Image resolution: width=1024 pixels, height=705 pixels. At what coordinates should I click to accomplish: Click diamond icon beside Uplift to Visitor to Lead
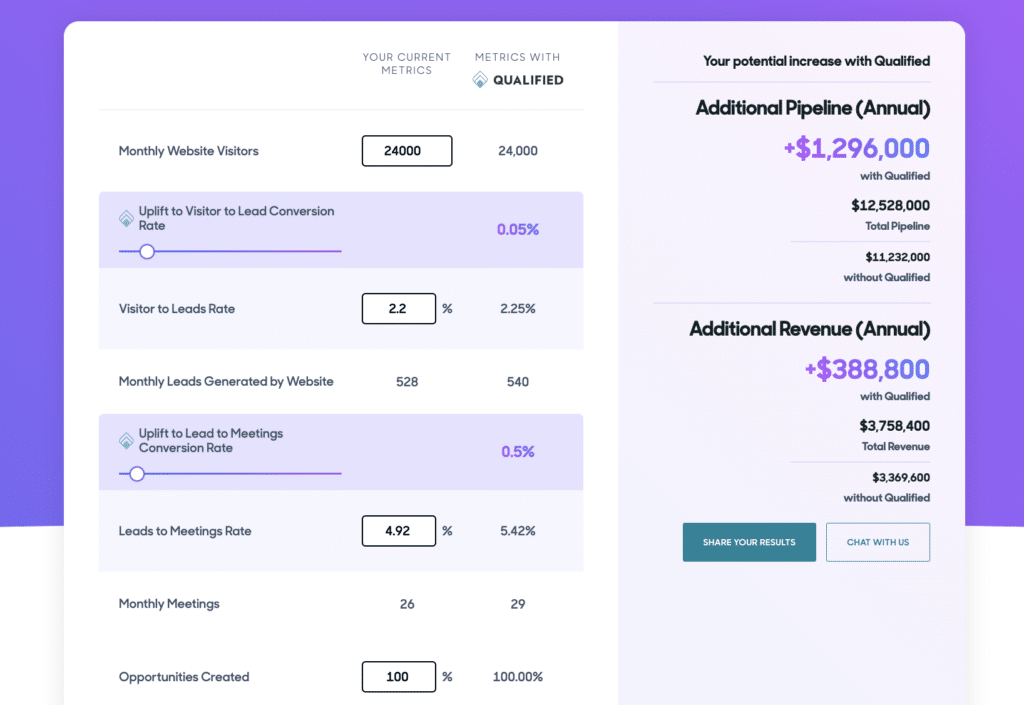click(126, 218)
